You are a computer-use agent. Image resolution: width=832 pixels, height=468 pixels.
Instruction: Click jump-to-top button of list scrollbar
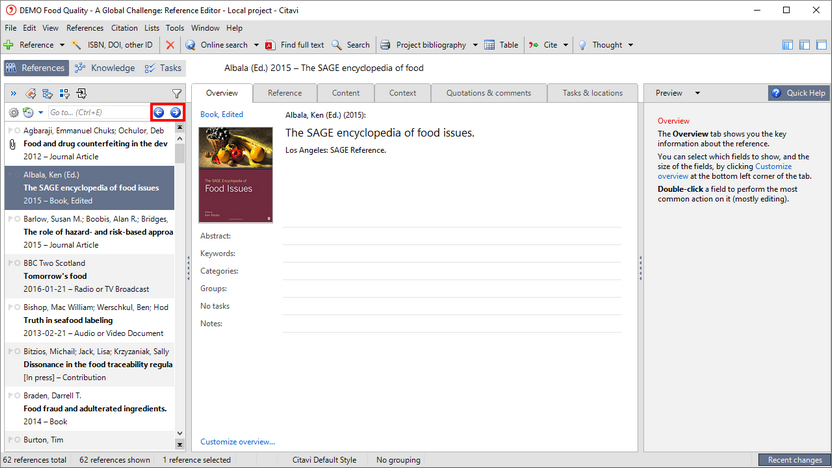pyautogui.click(x=179, y=127)
